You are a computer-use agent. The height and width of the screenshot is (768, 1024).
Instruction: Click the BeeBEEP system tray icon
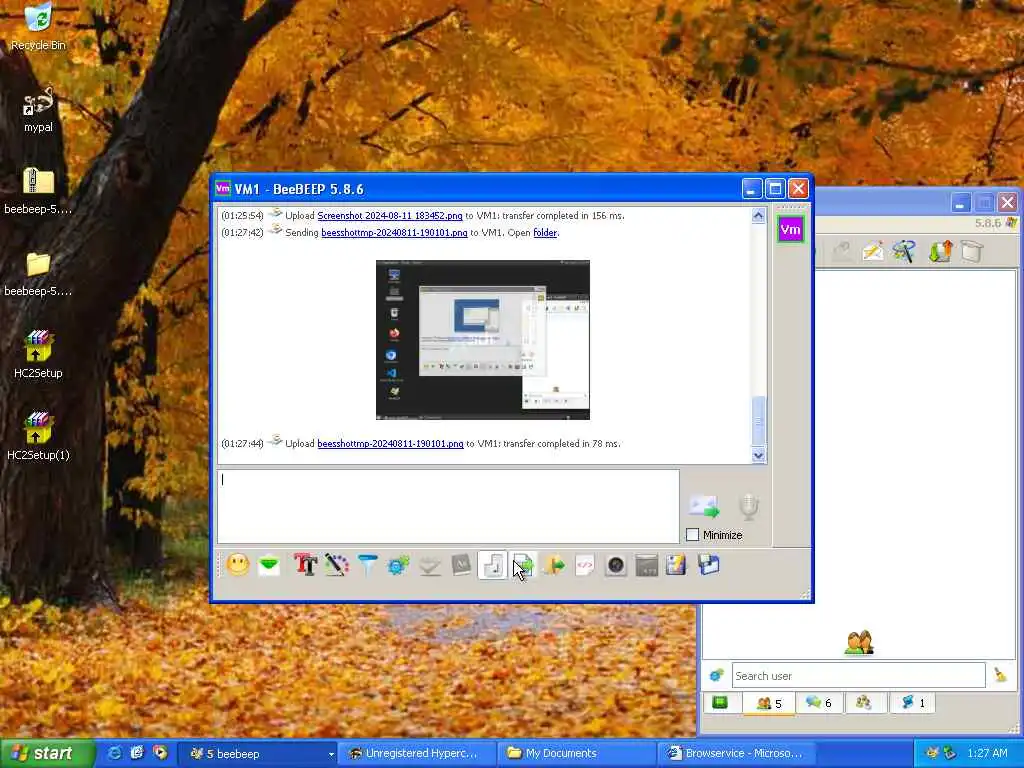pyautogui.click(x=932, y=753)
